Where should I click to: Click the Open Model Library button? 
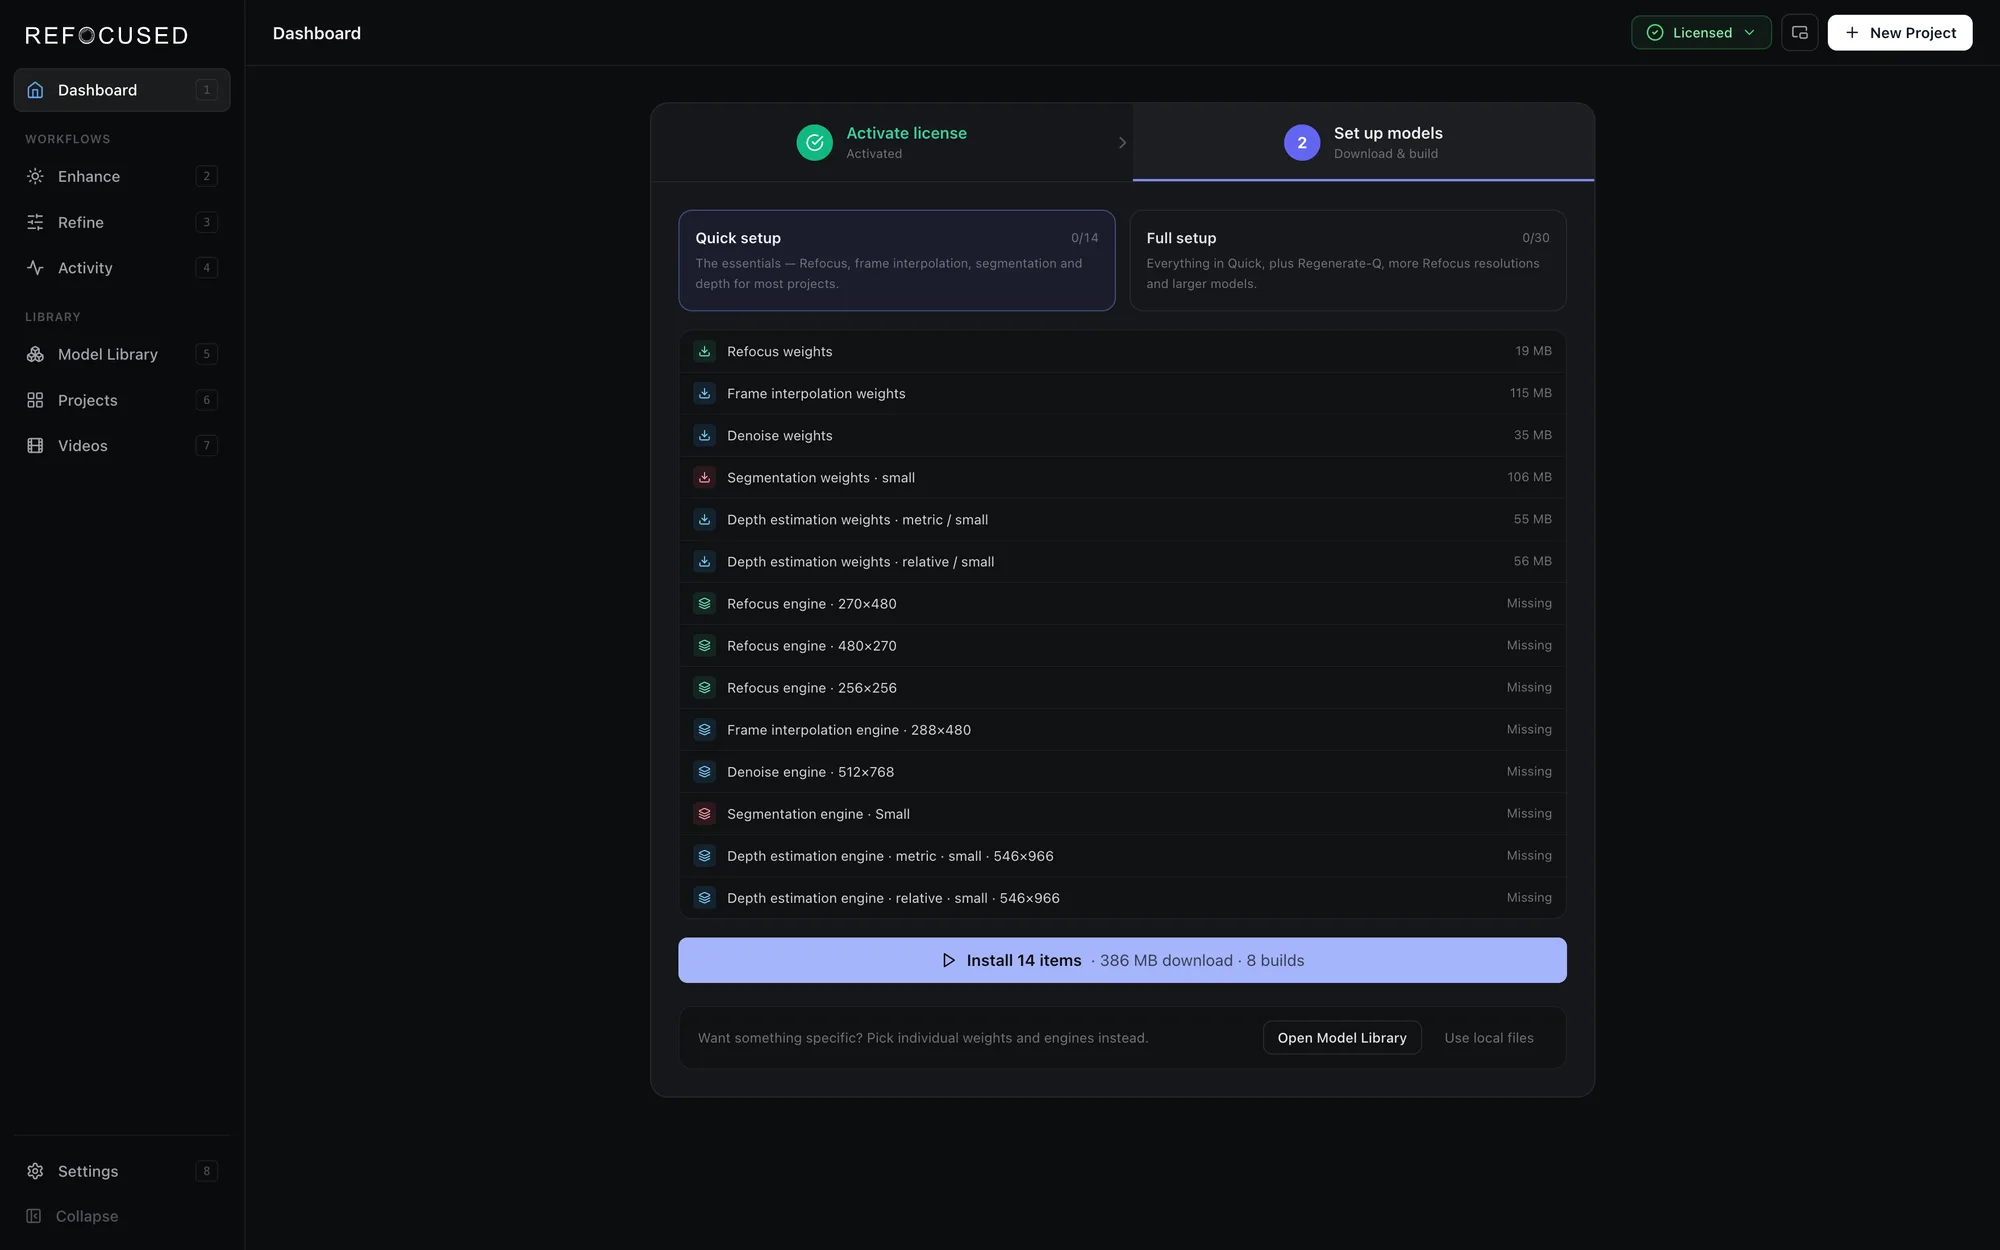pos(1341,1038)
